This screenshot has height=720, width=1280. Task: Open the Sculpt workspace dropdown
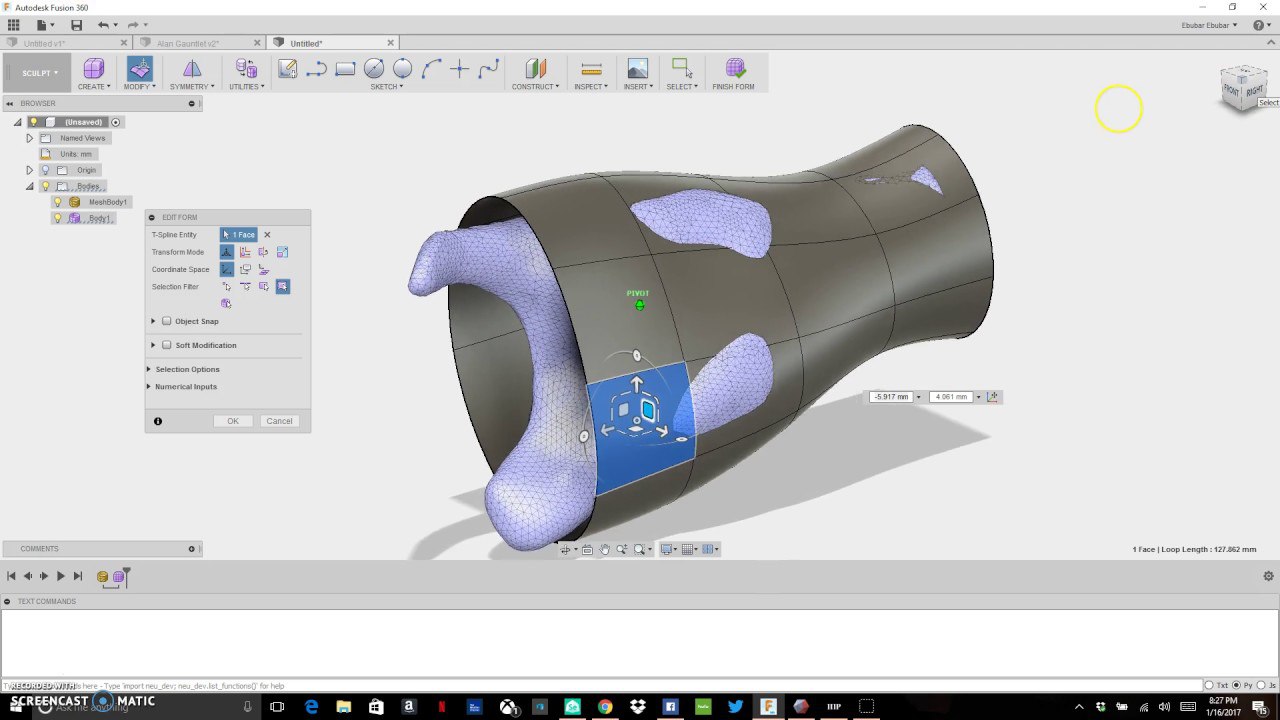click(x=41, y=73)
